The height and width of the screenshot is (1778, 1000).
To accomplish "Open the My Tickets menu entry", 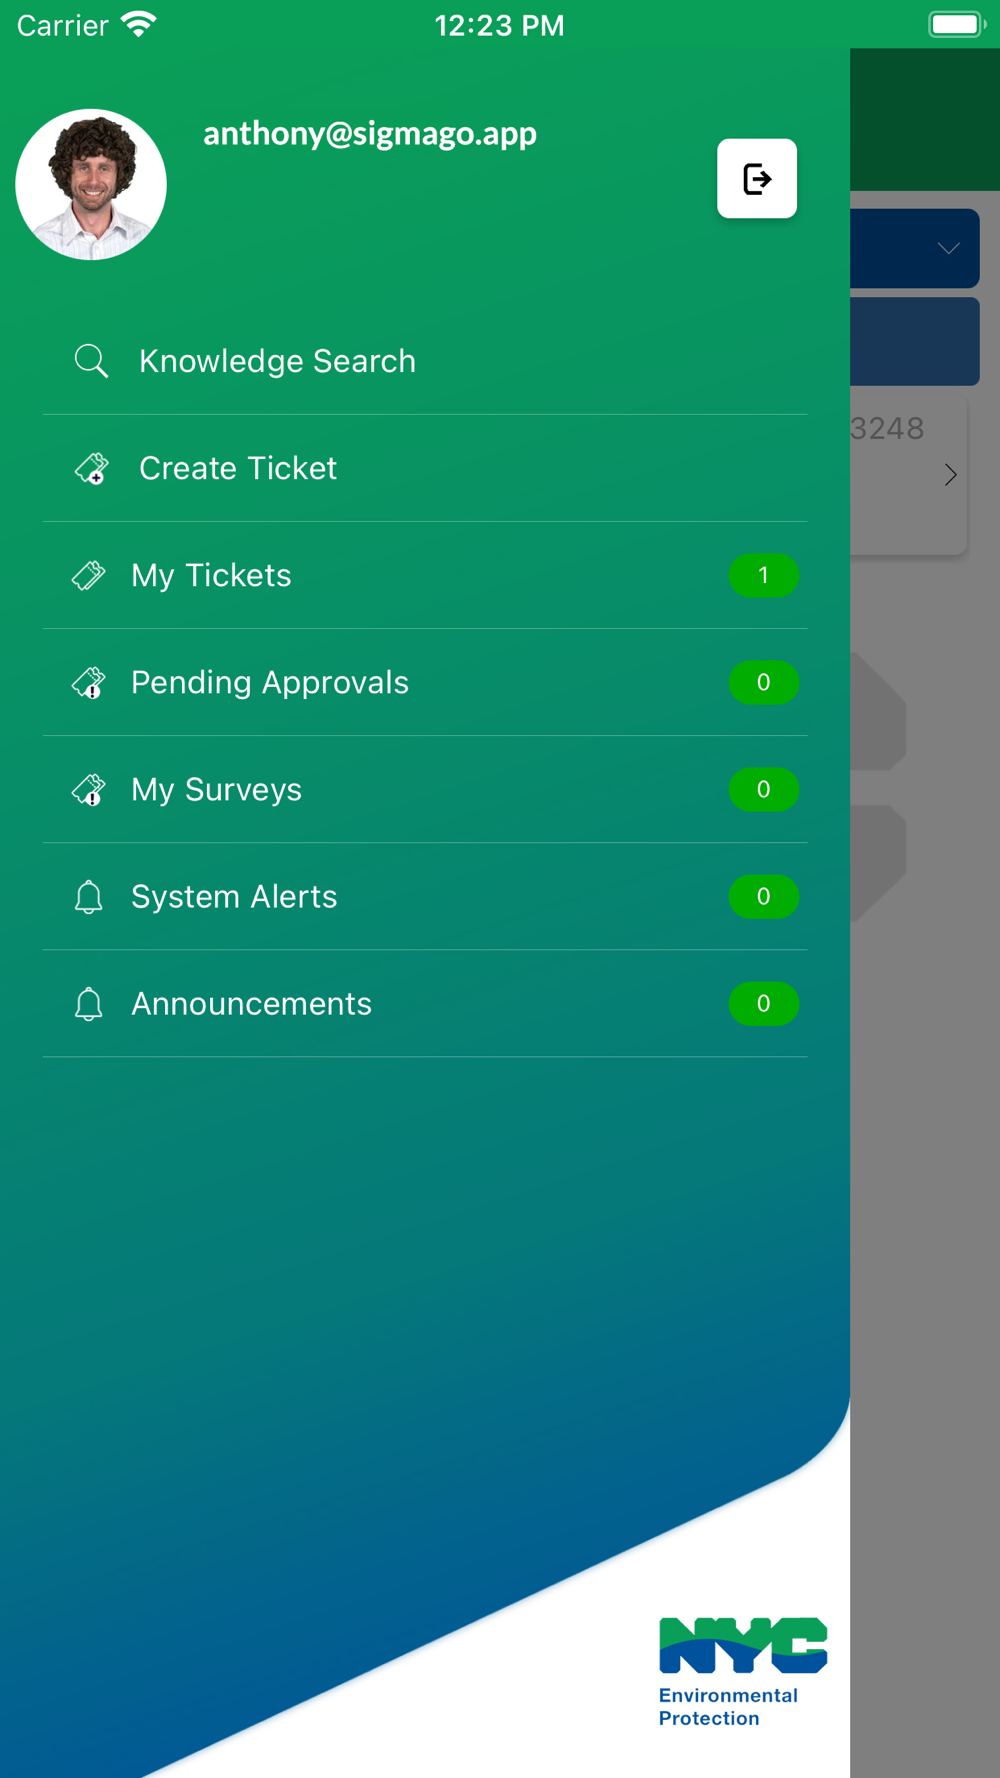I will (x=425, y=575).
